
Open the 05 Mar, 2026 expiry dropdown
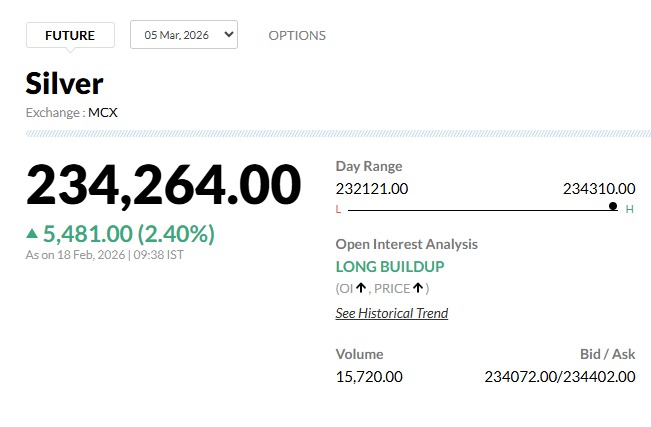click(183, 35)
